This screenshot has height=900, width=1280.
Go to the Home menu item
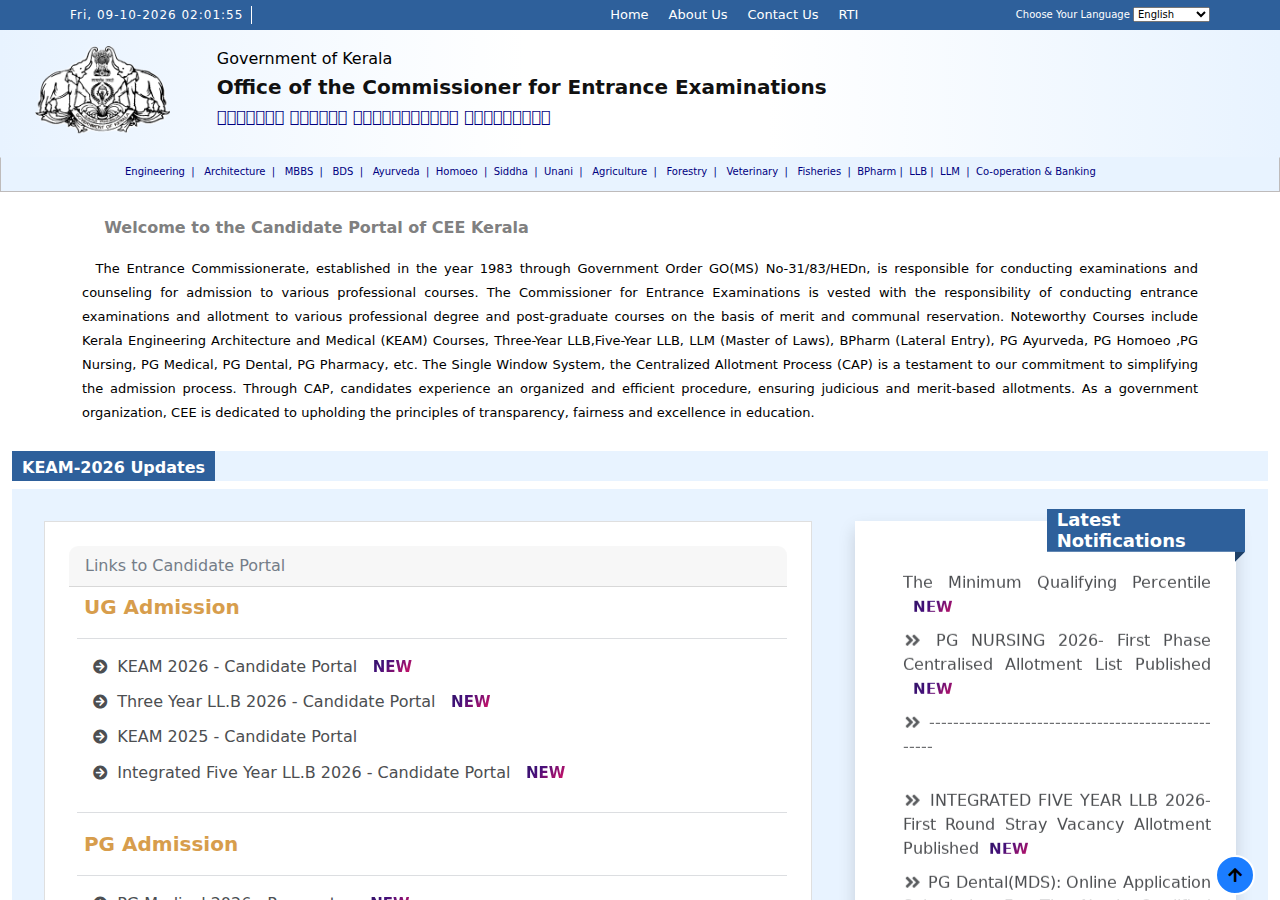click(x=629, y=15)
